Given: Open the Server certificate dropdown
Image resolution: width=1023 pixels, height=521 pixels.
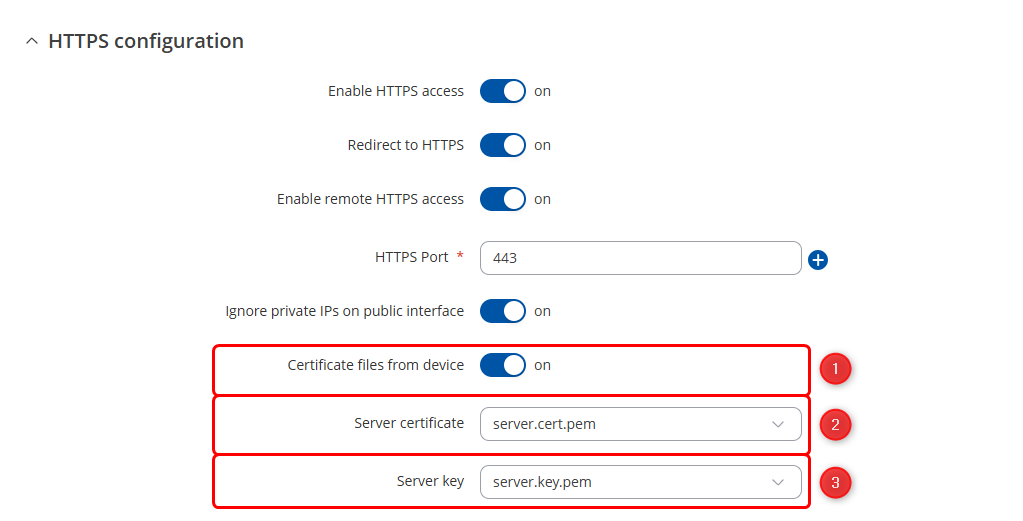Looking at the screenshot, I should [640, 424].
